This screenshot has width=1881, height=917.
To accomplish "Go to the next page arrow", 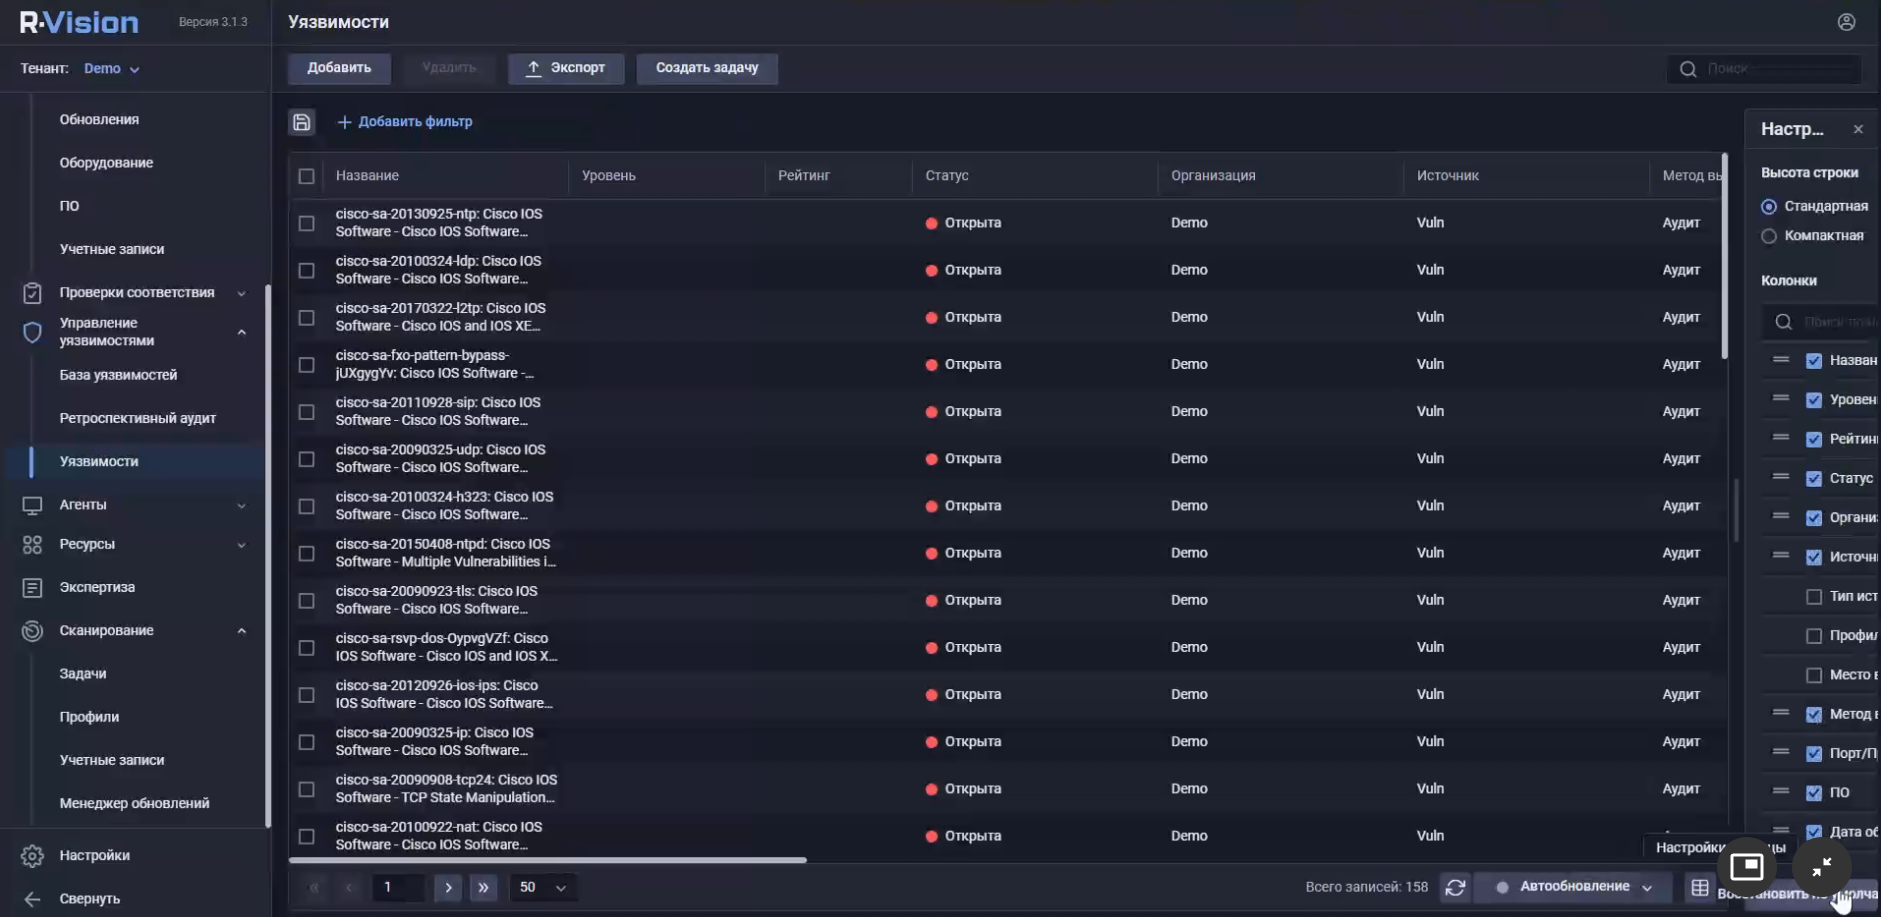I will pos(448,887).
